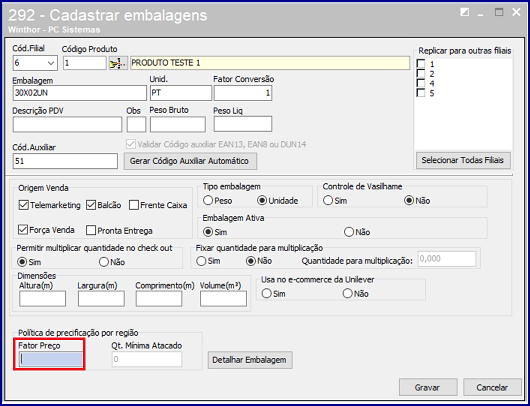Check filial 1 in Replicar list
The image size is (530, 406).
(x=421, y=63)
